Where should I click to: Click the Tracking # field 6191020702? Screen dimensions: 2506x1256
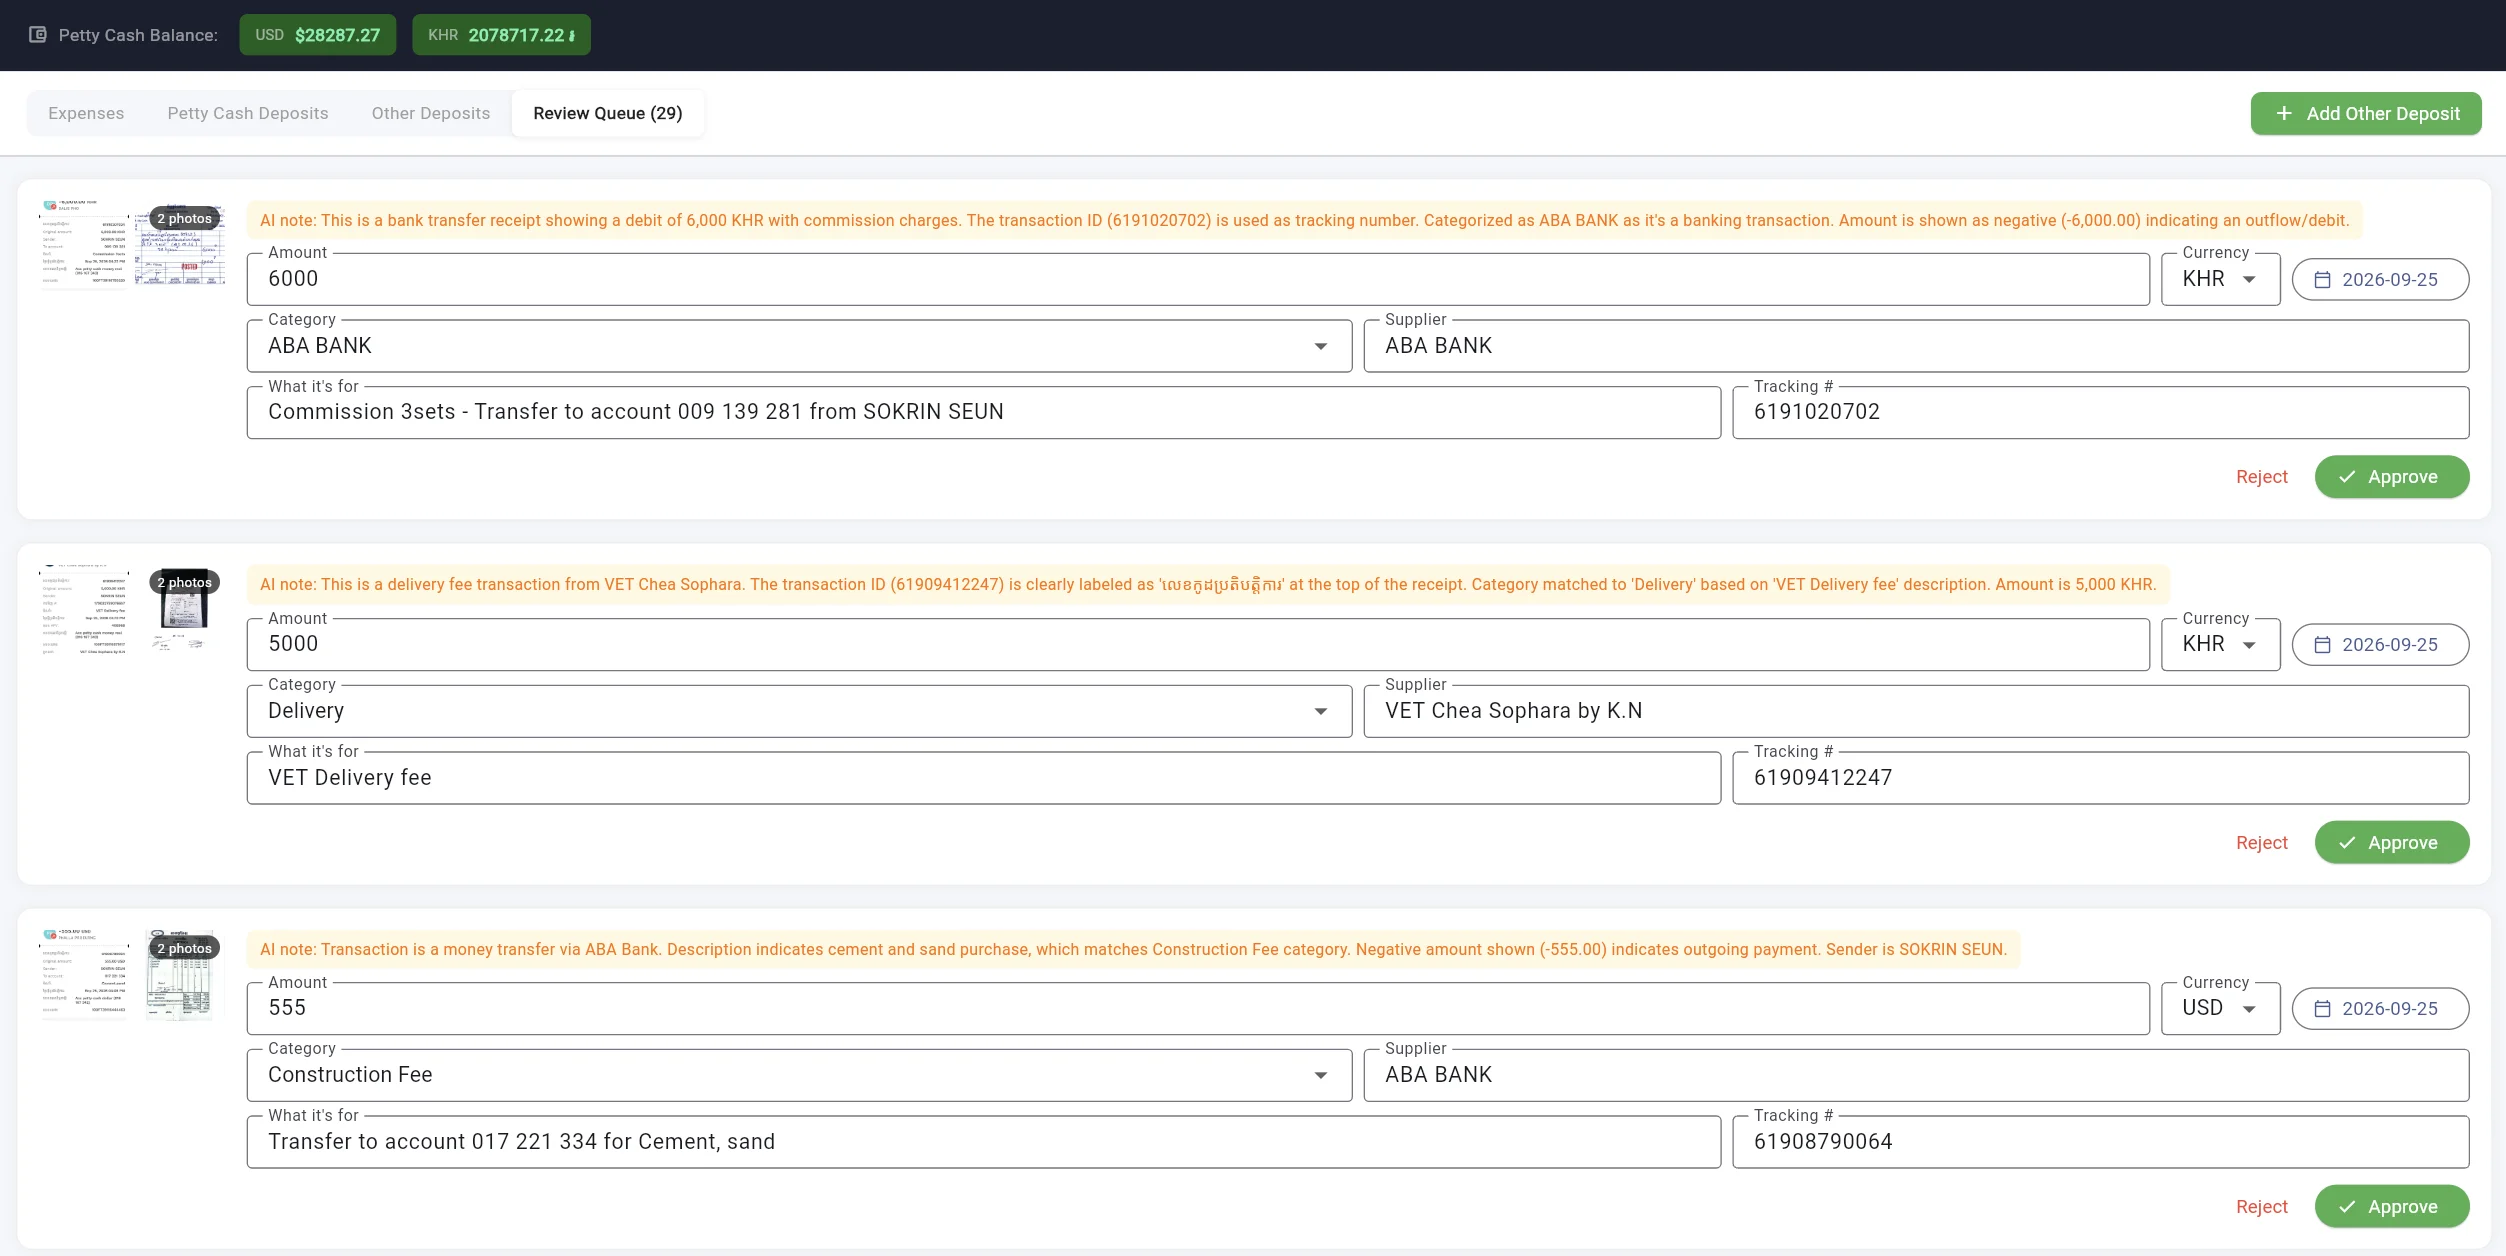point(2100,412)
